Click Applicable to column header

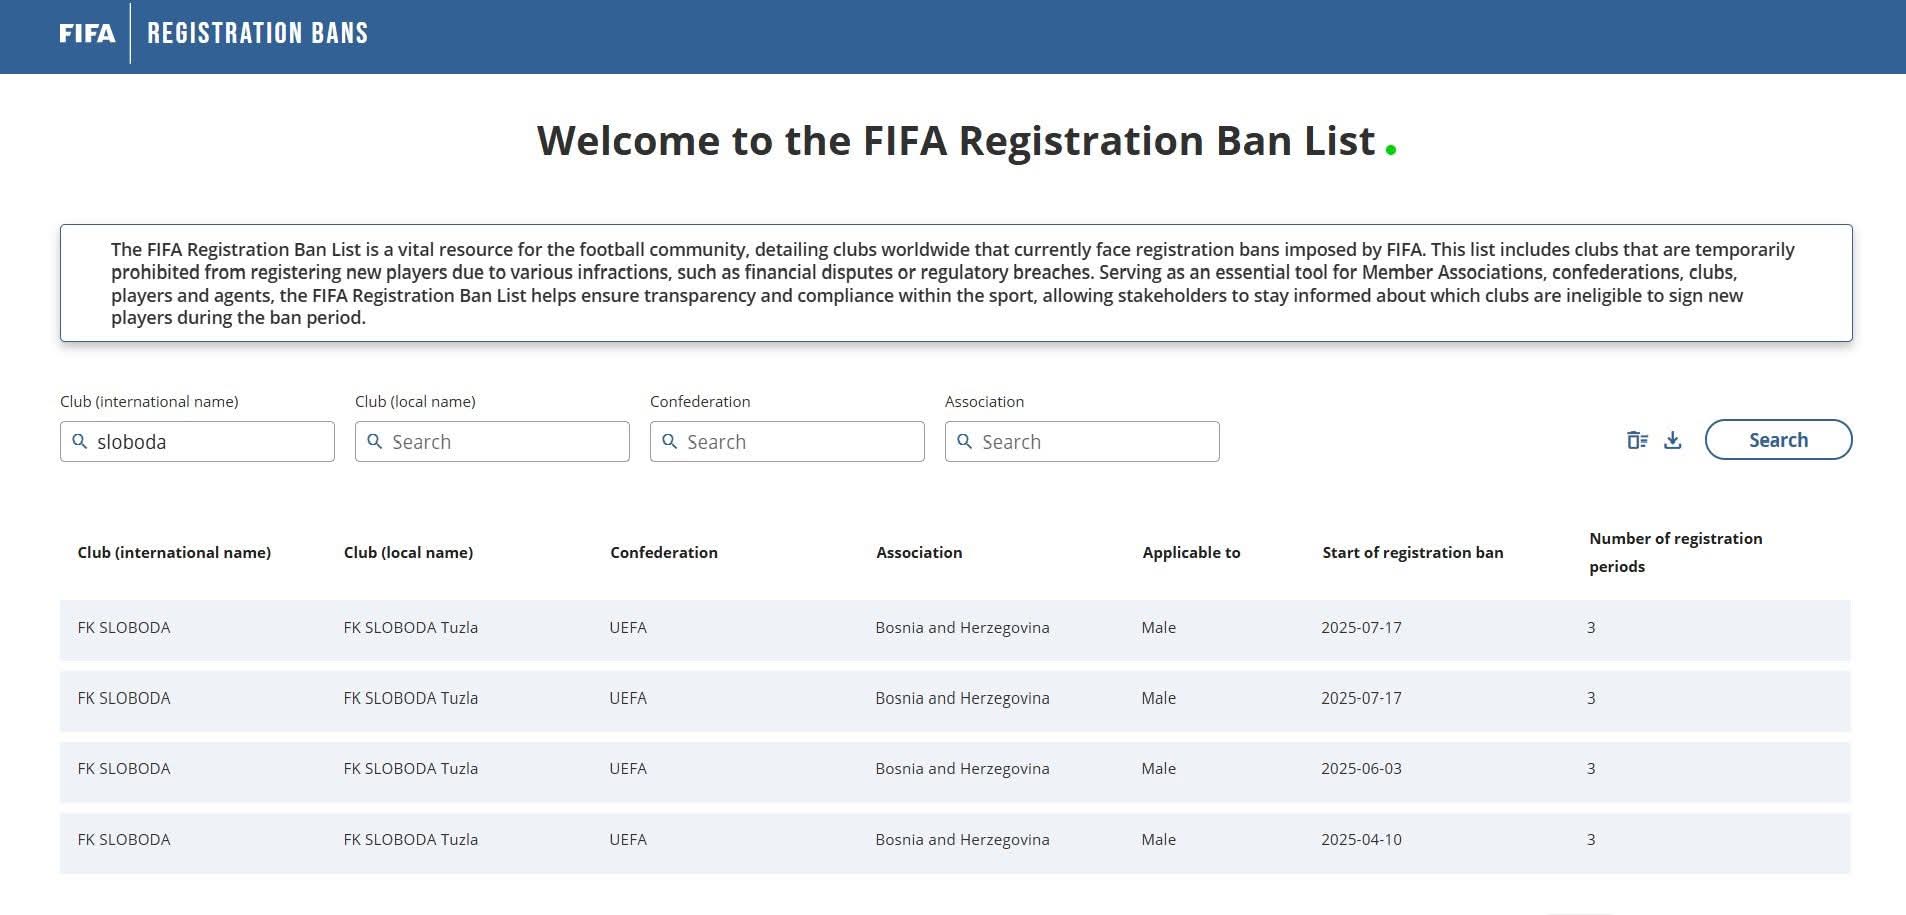(x=1191, y=552)
